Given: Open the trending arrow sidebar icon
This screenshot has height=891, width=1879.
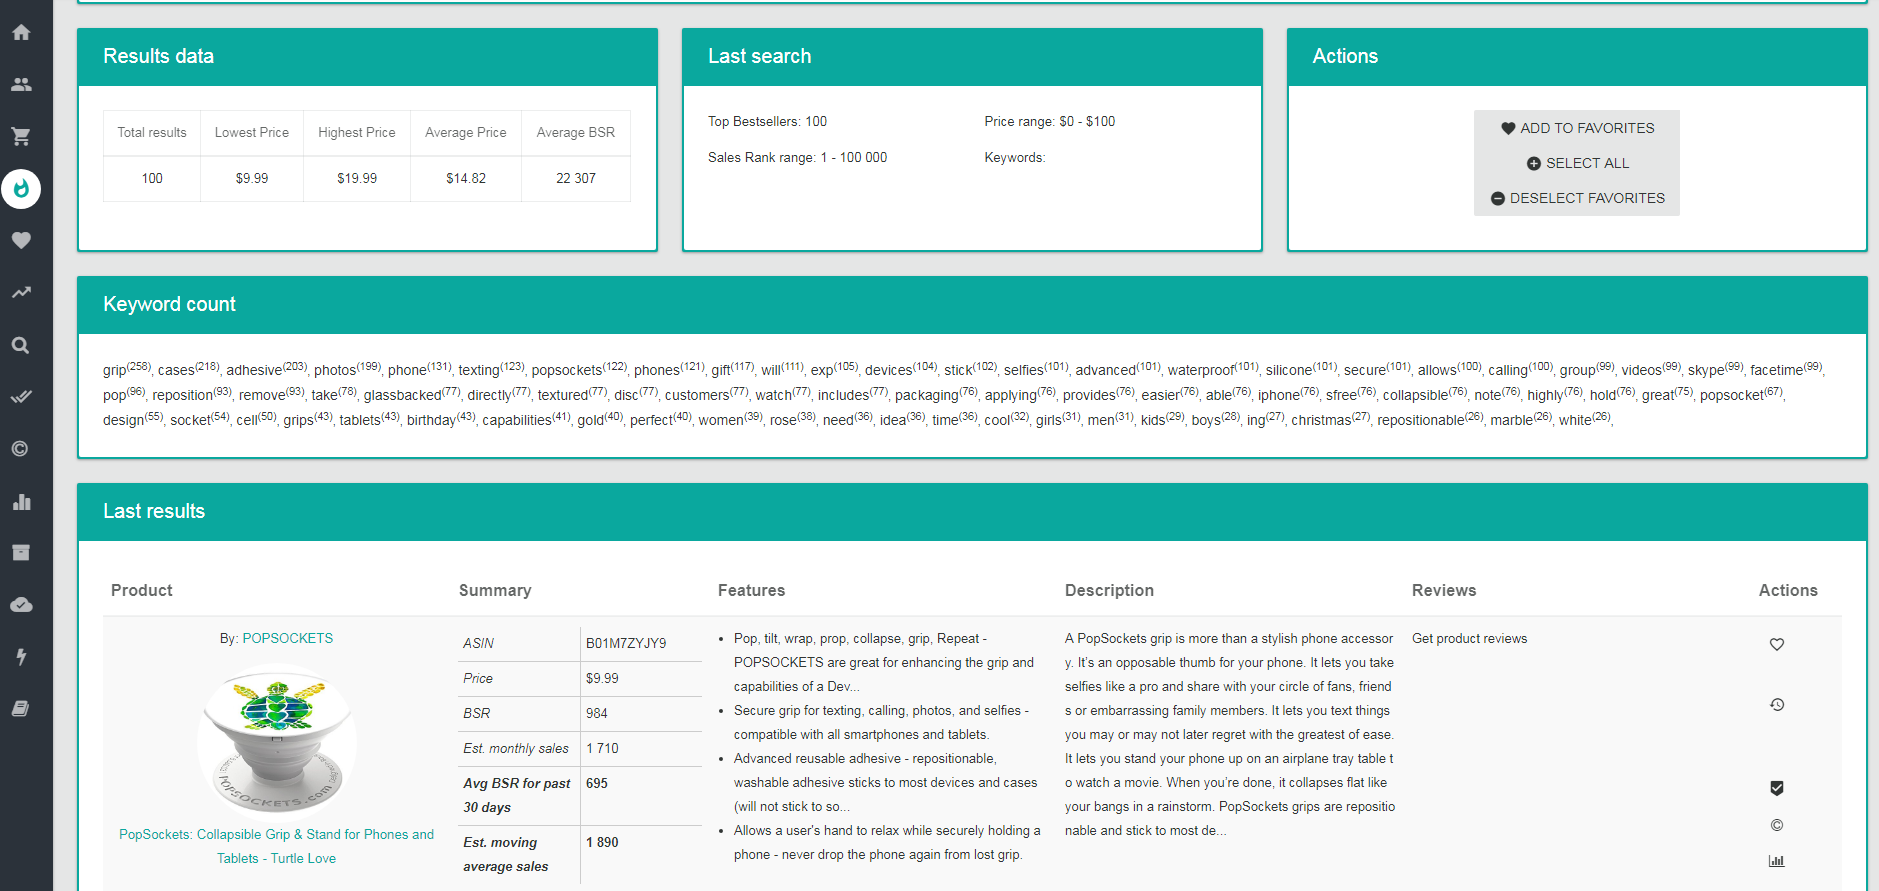Looking at the screenshot, I should 21,292.
